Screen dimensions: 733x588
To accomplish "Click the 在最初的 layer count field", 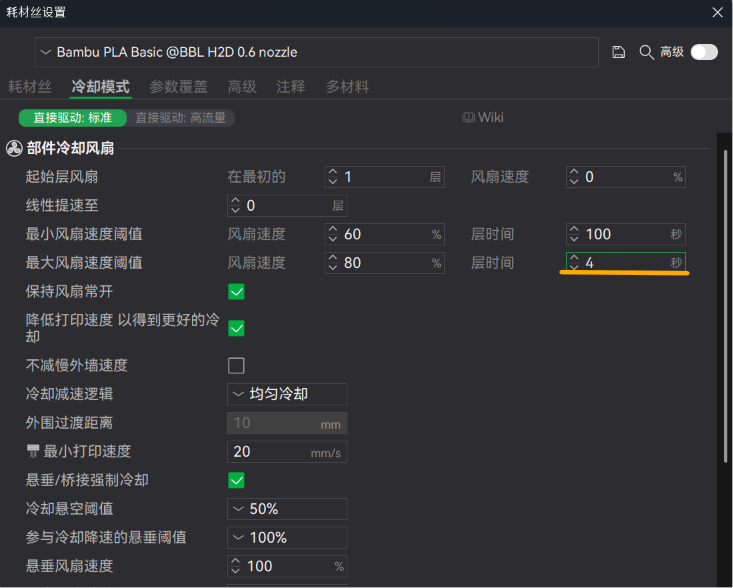I will point(385,177).
